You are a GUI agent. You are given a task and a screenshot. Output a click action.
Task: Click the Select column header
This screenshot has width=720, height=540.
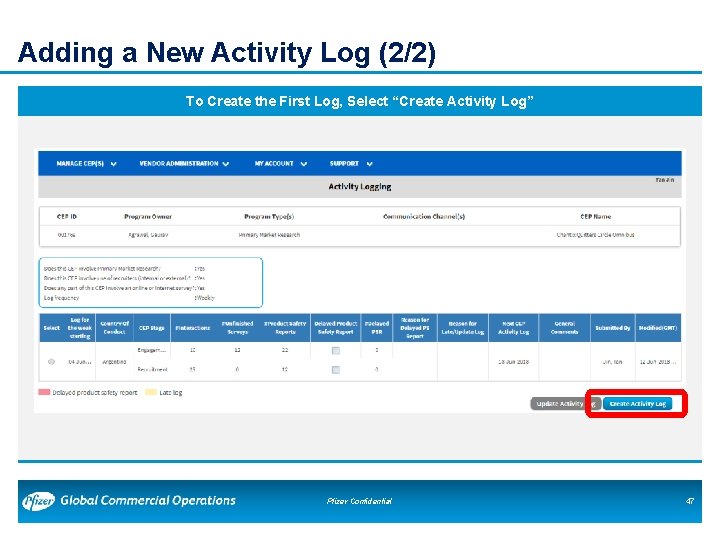tap(51, 328)
